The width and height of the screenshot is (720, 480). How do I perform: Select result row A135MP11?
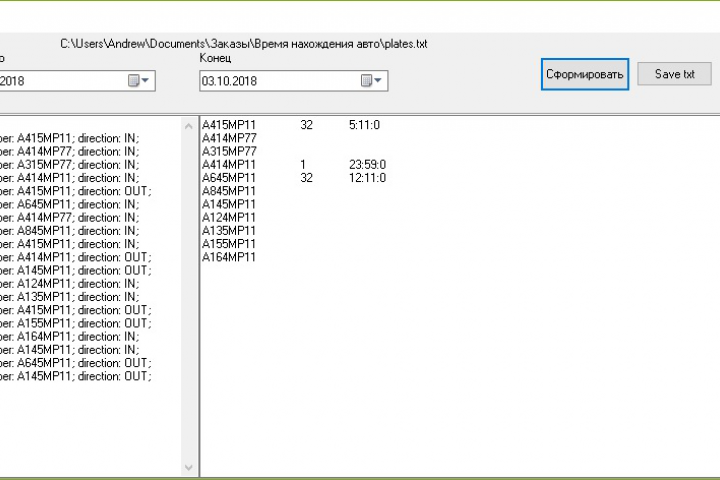(229, 231)
